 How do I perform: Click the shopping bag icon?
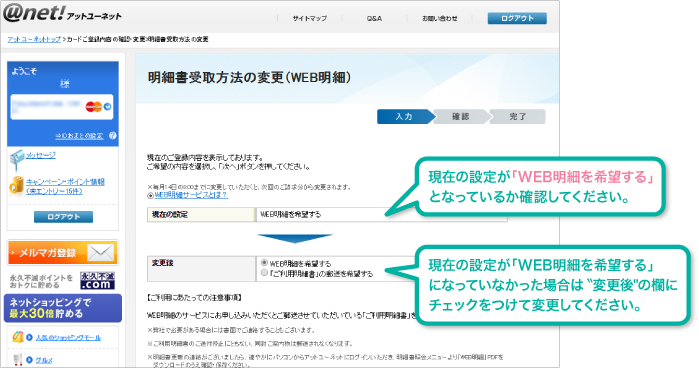[17, 337]
